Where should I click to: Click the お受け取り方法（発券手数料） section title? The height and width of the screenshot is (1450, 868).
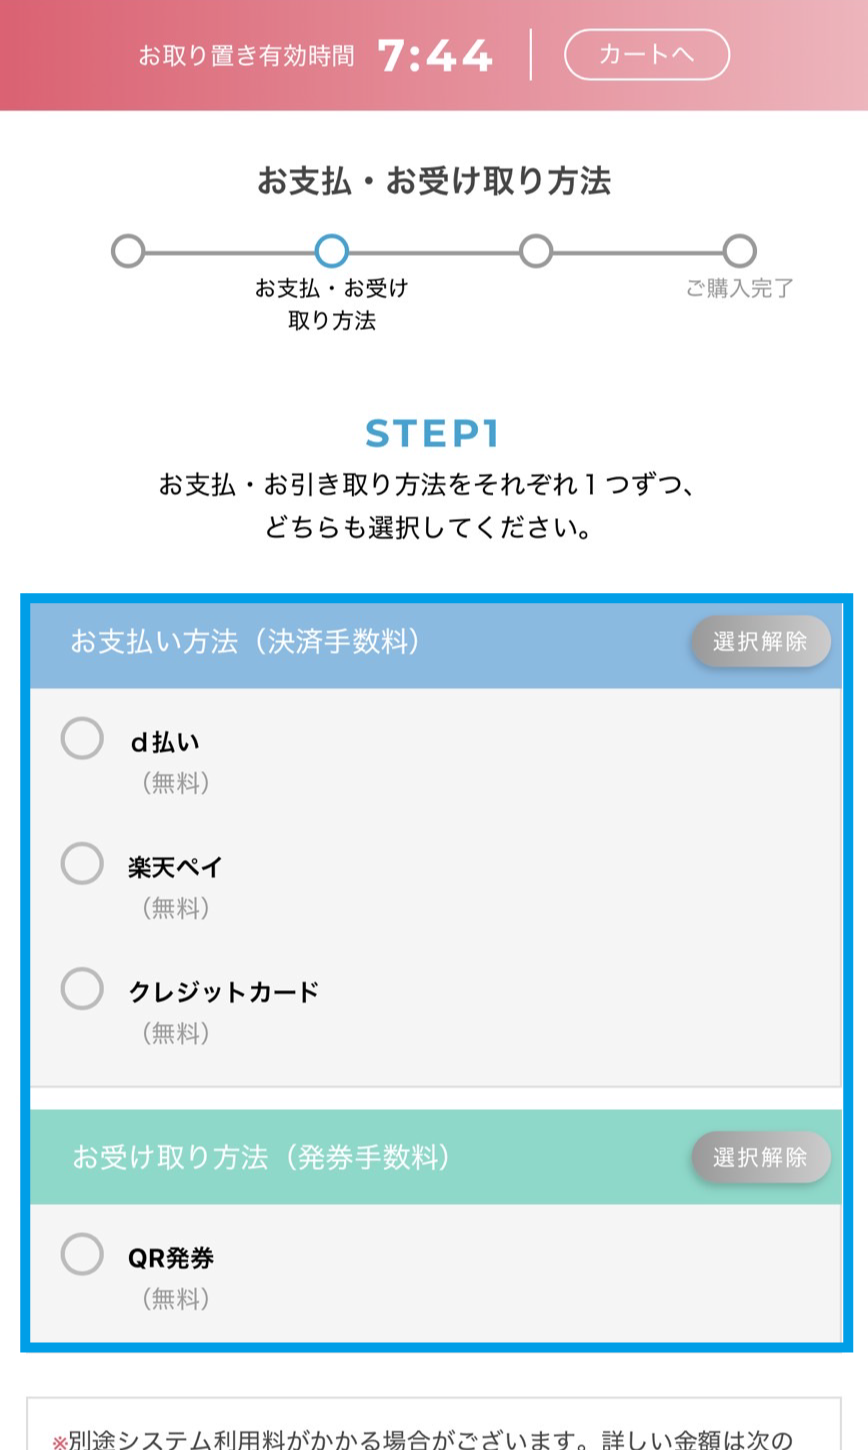[x=262, y=1157]
